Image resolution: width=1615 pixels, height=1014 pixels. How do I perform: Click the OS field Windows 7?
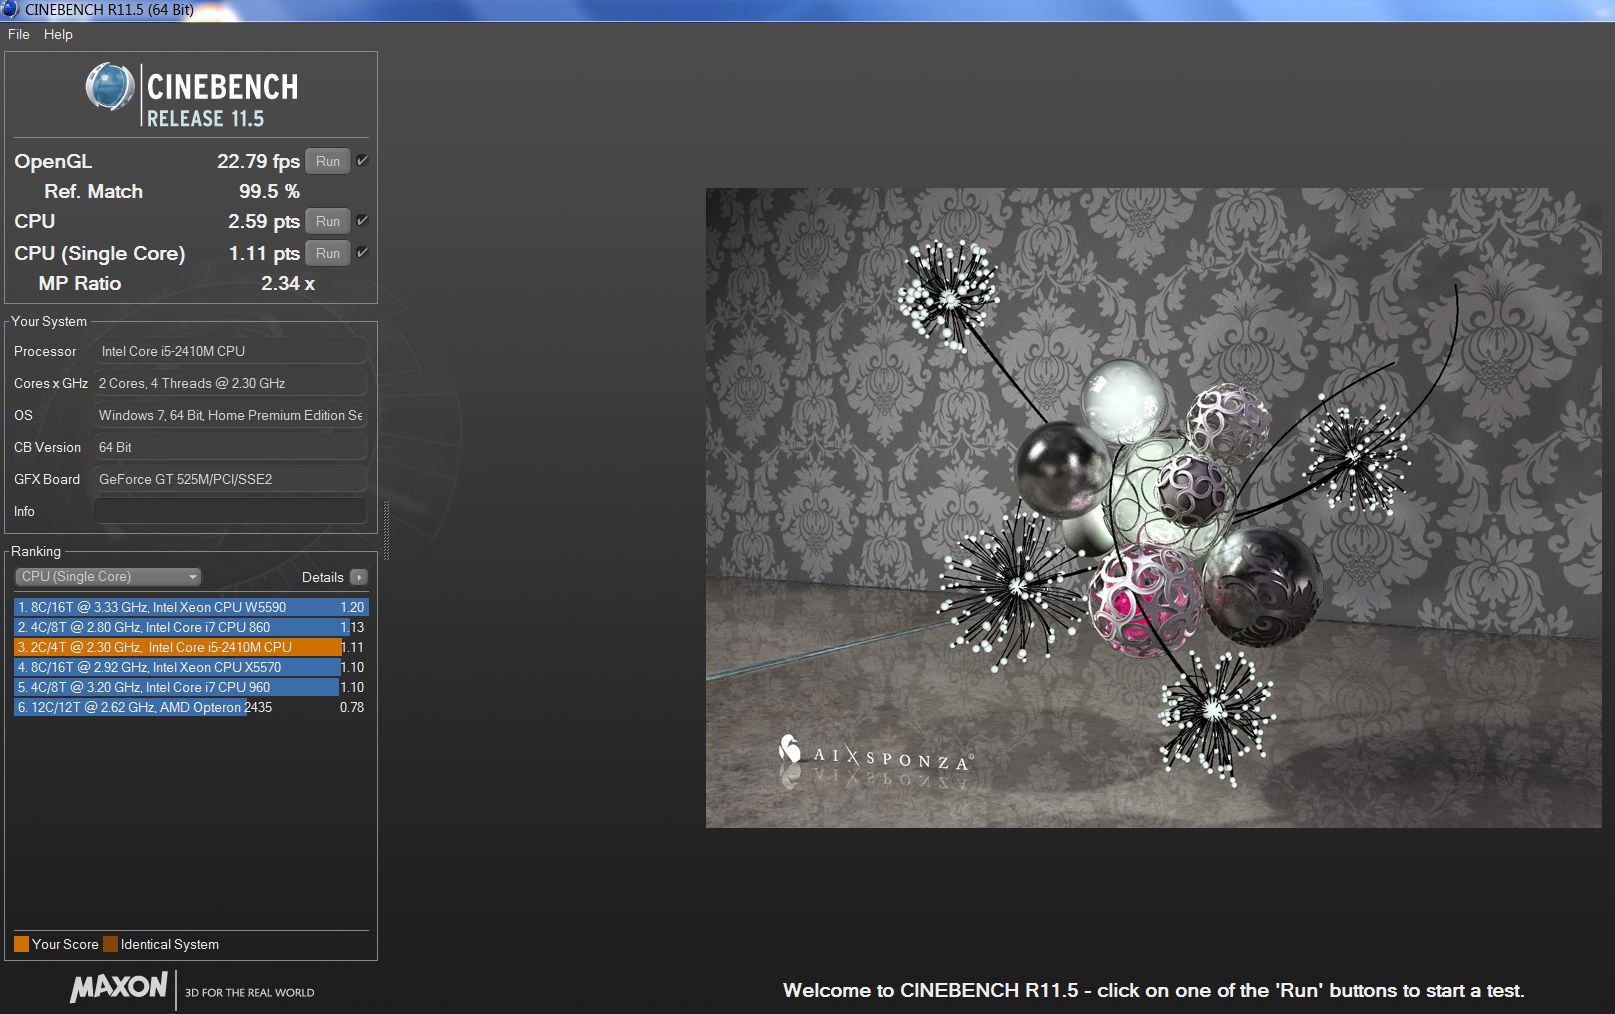click(x=230, y=415)
